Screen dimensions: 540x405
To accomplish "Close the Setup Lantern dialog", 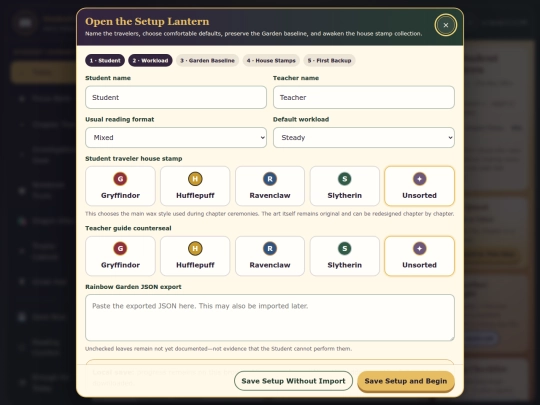I will [x=446, y=25].
